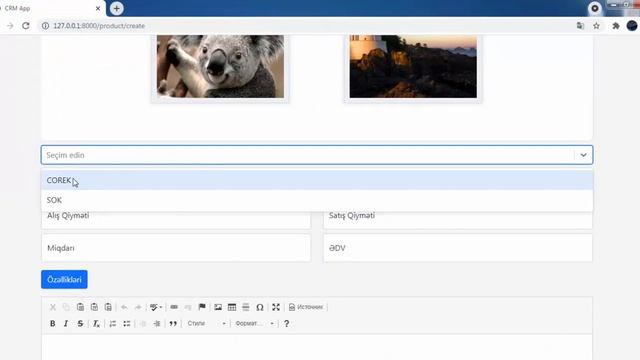Insert a horizontal line

(246, 307)
